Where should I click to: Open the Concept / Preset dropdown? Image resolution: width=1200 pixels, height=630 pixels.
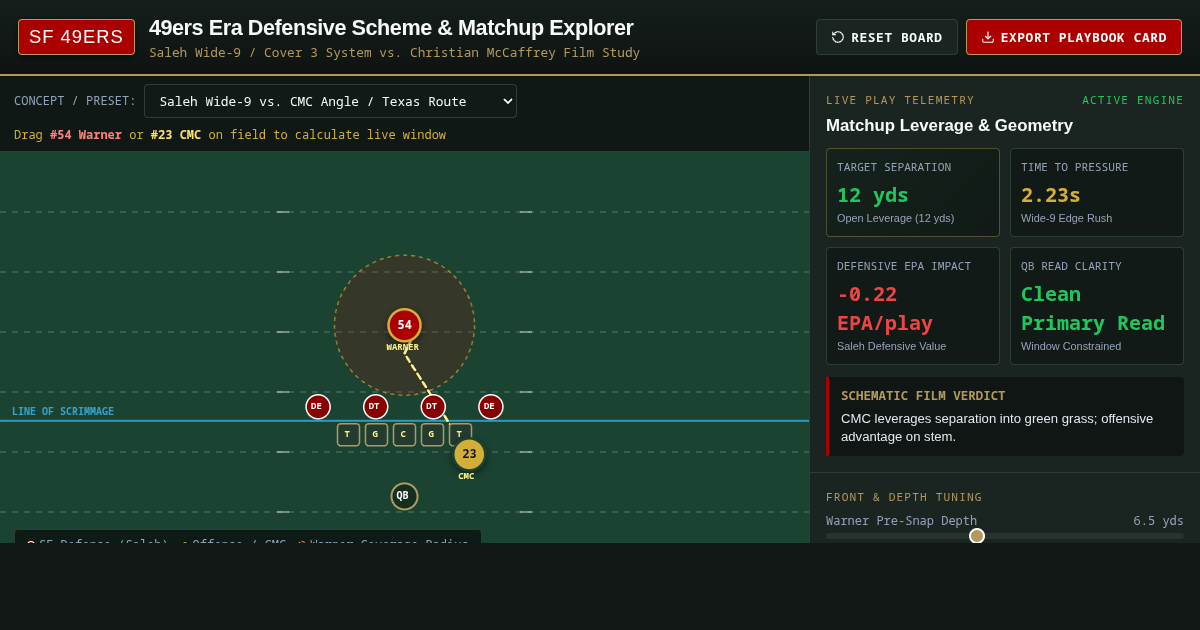[x=330, y=101]
